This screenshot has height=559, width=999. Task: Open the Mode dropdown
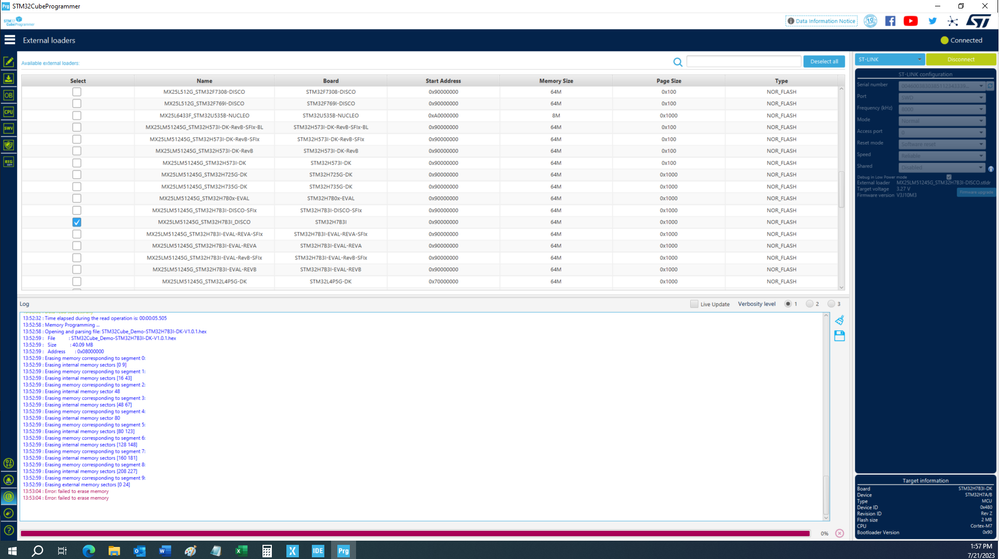pos(942,120)
